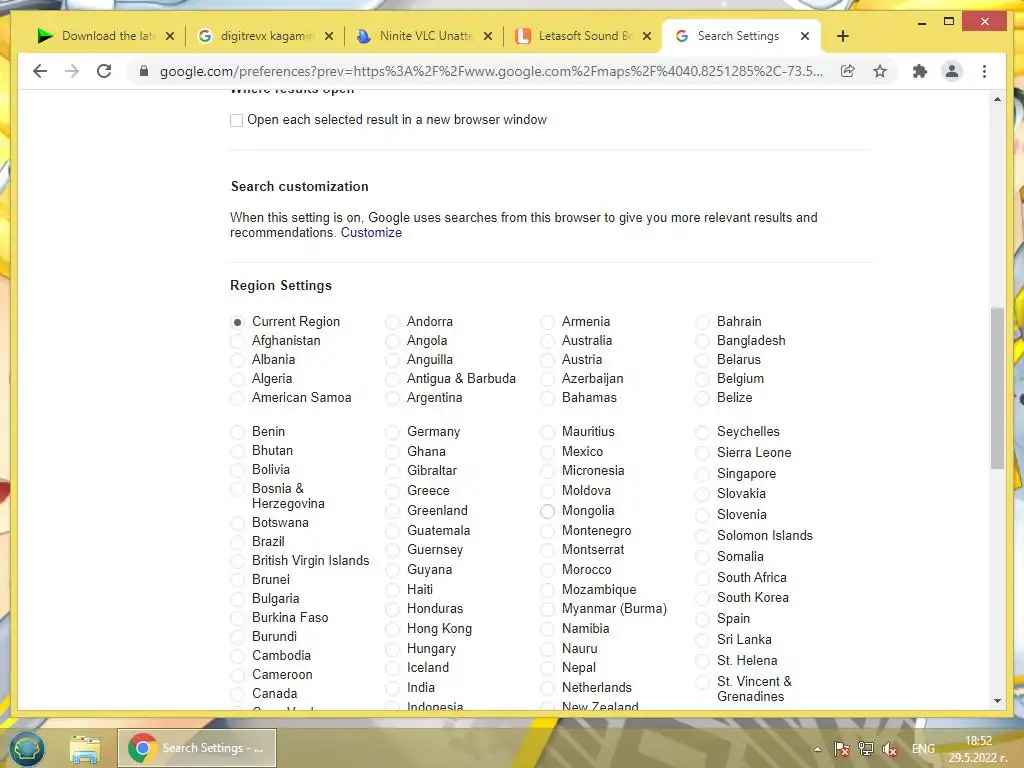Pick Australia as region
Screen dimensions: 1024x768
[x=547, y=341]
